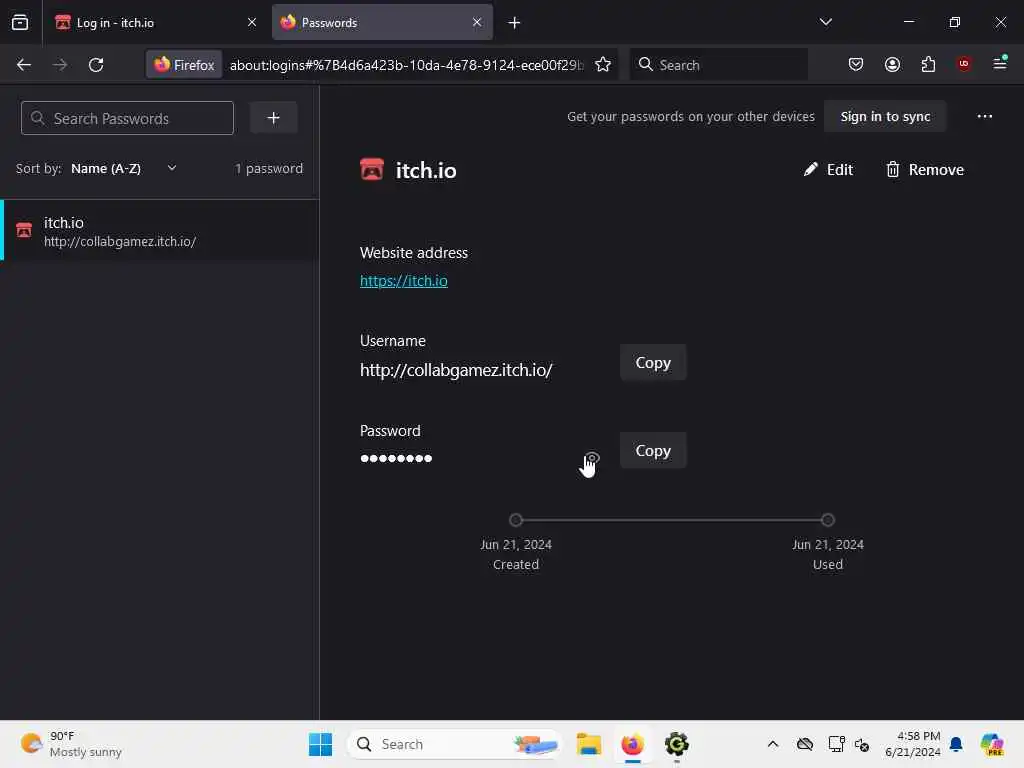Open the Pocket save icon
Image resolution: width=1024 pixels, height=768 pixels.
(856, 65)
